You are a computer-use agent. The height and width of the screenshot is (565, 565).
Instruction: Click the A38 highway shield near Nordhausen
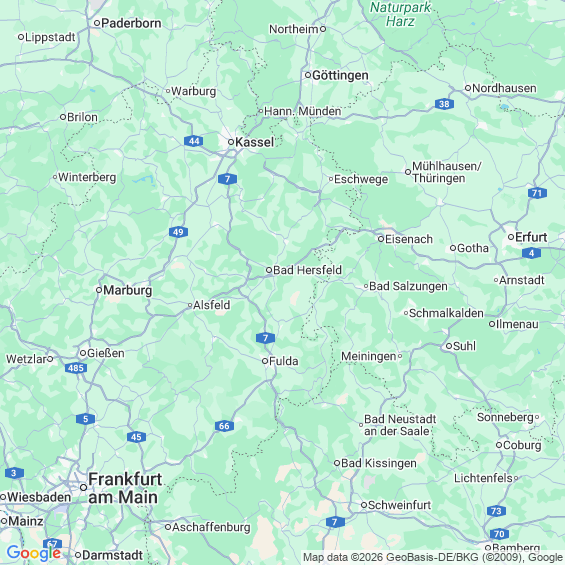click(444, 104)
